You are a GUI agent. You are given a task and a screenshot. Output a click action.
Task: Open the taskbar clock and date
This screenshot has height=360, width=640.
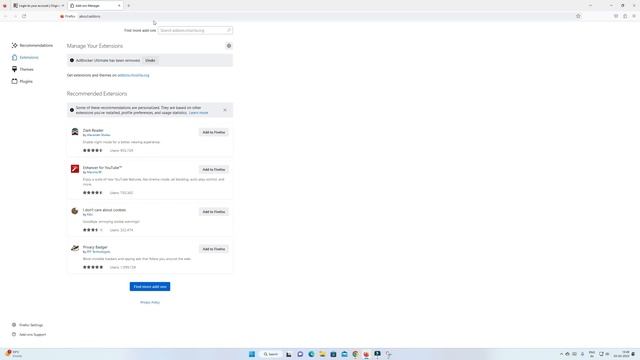point(622,354)
